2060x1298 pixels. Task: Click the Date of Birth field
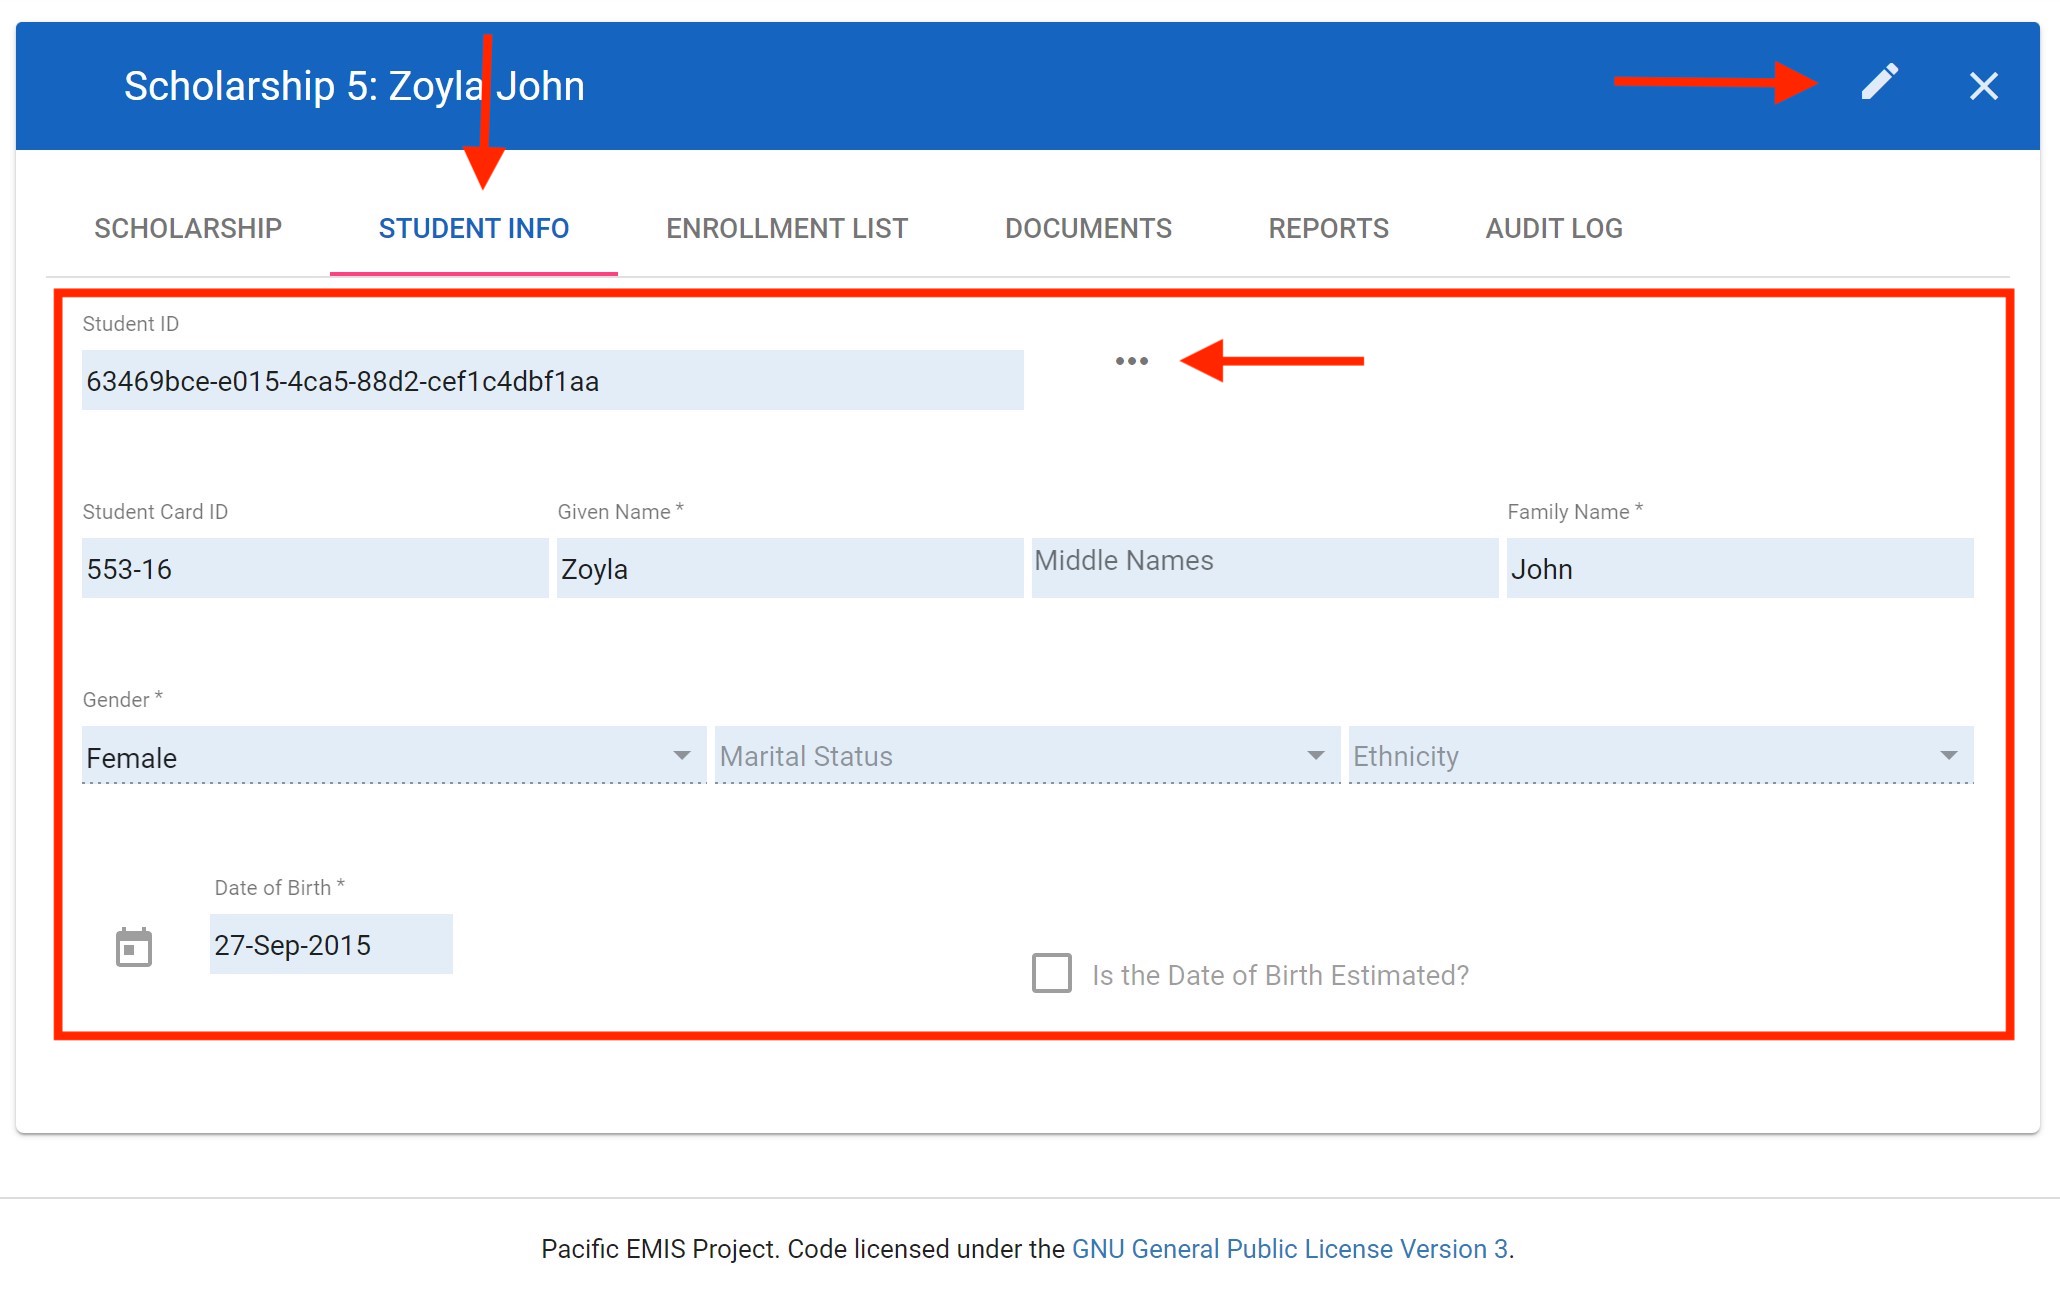point(331,945)
